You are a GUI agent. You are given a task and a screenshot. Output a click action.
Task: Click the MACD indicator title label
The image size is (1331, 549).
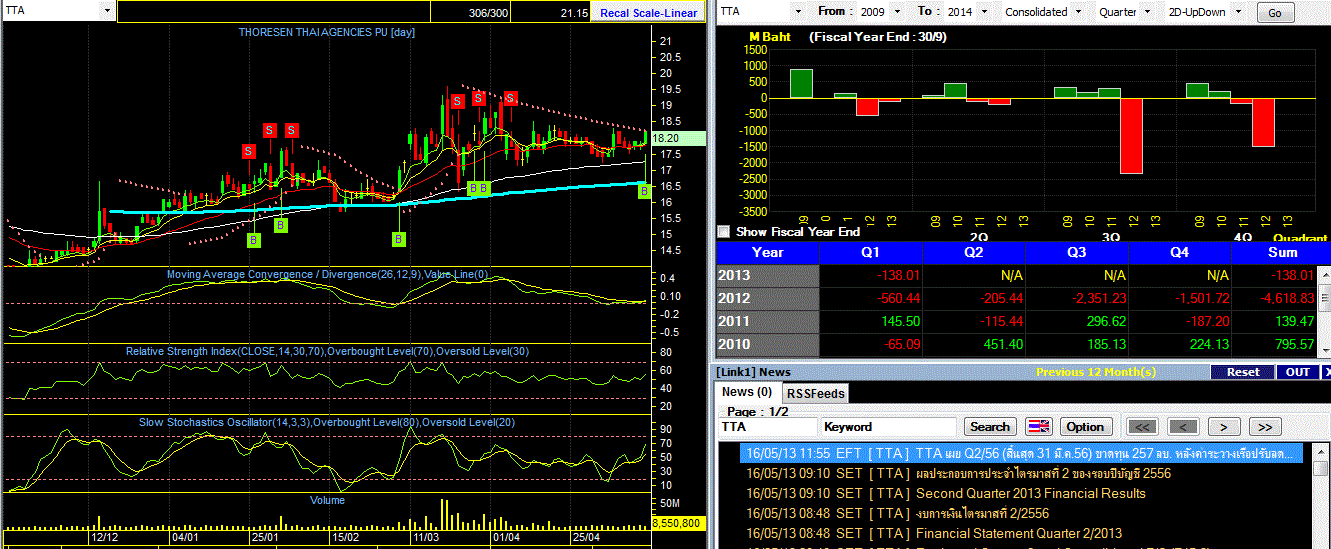(328, 274)
